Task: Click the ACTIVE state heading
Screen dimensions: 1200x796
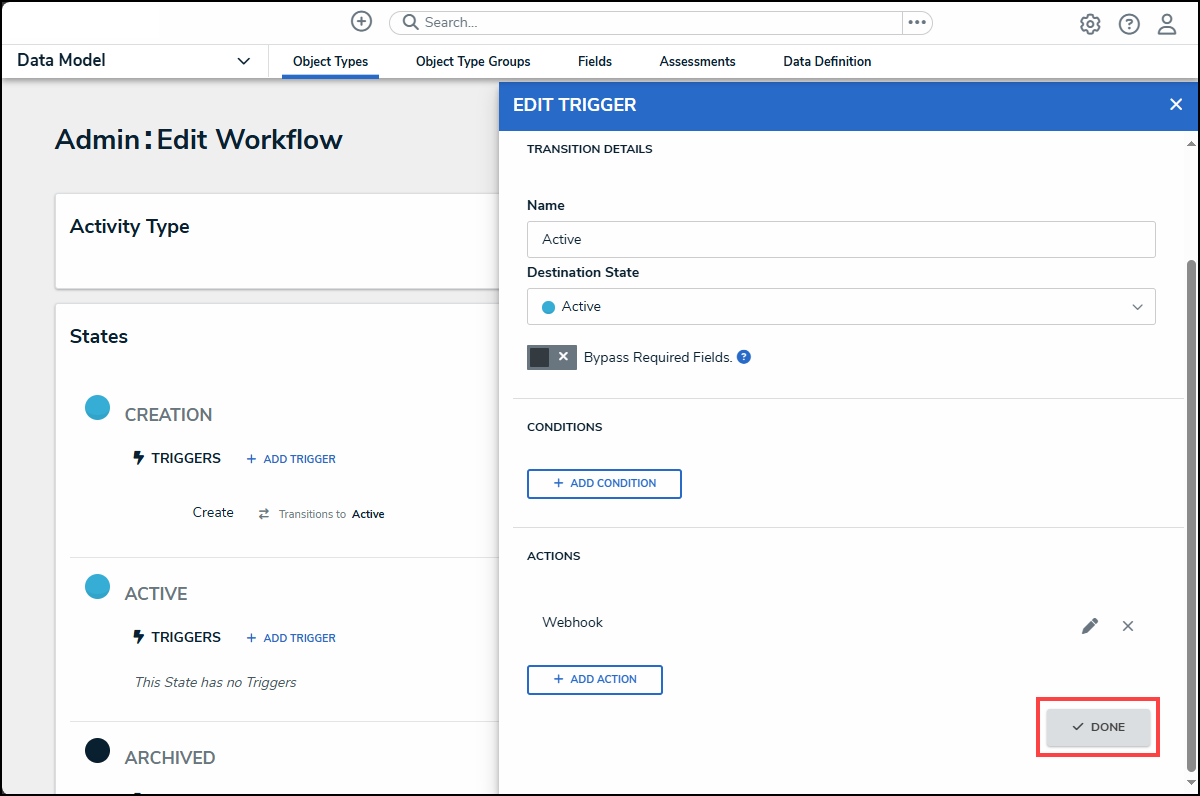Action: click(x=156, y=594)
